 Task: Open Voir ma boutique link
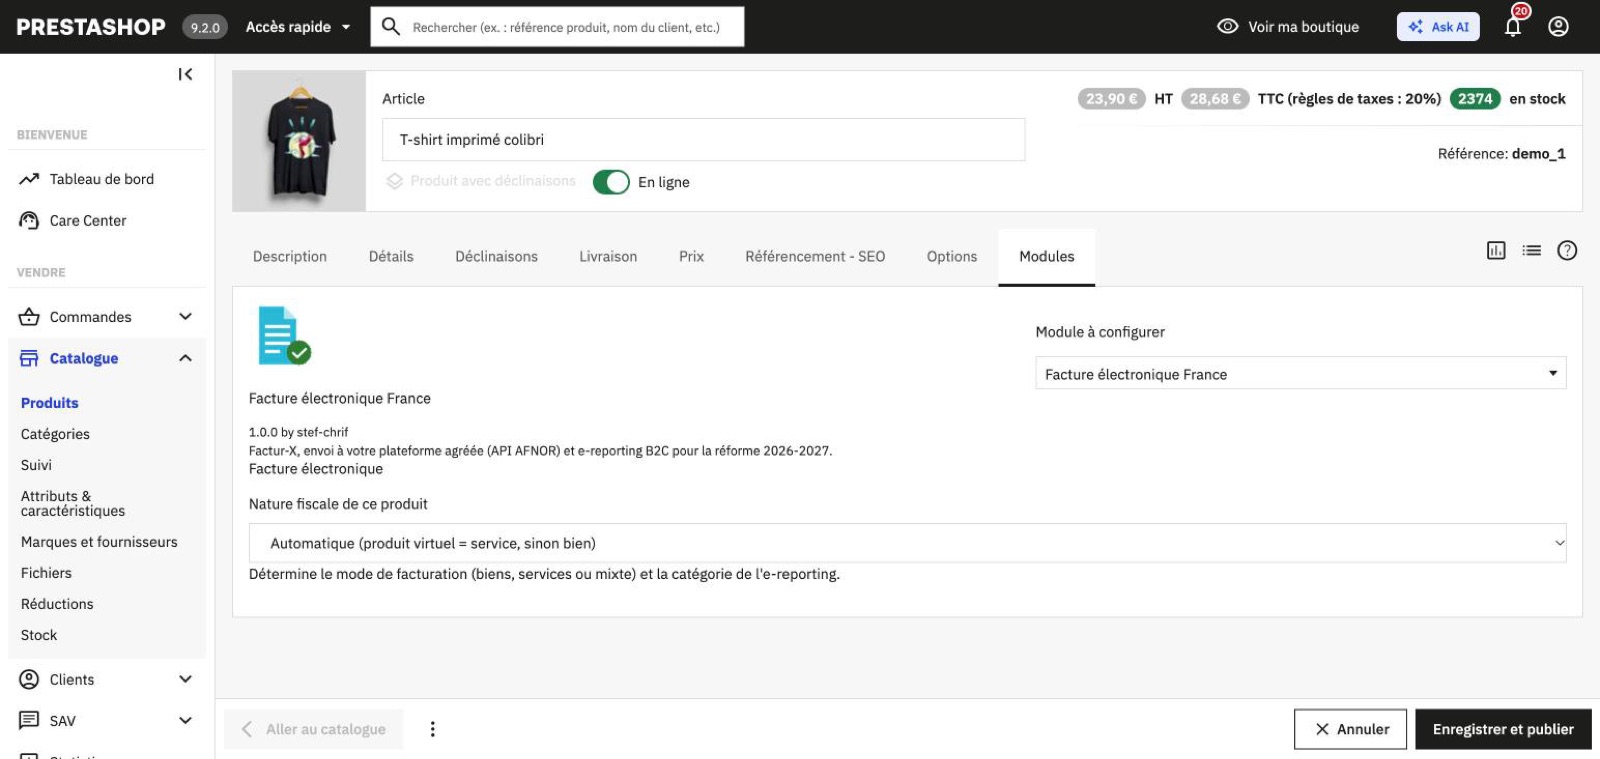pos(1288,27)
